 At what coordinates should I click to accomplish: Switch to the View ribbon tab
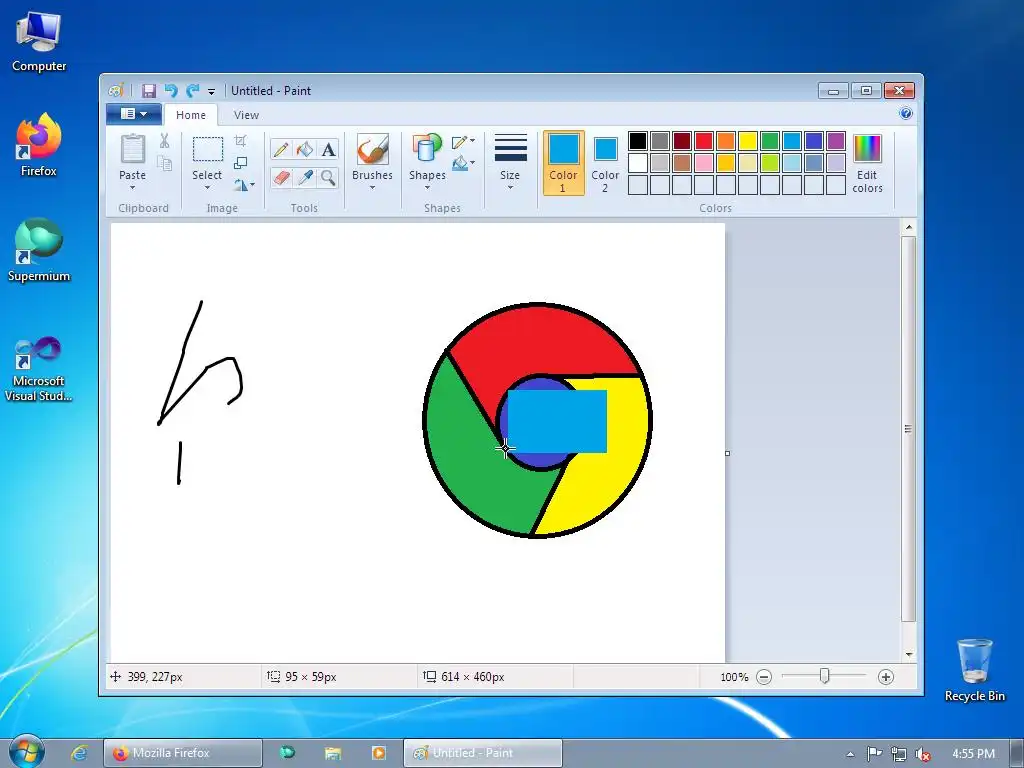coord(246,115)
